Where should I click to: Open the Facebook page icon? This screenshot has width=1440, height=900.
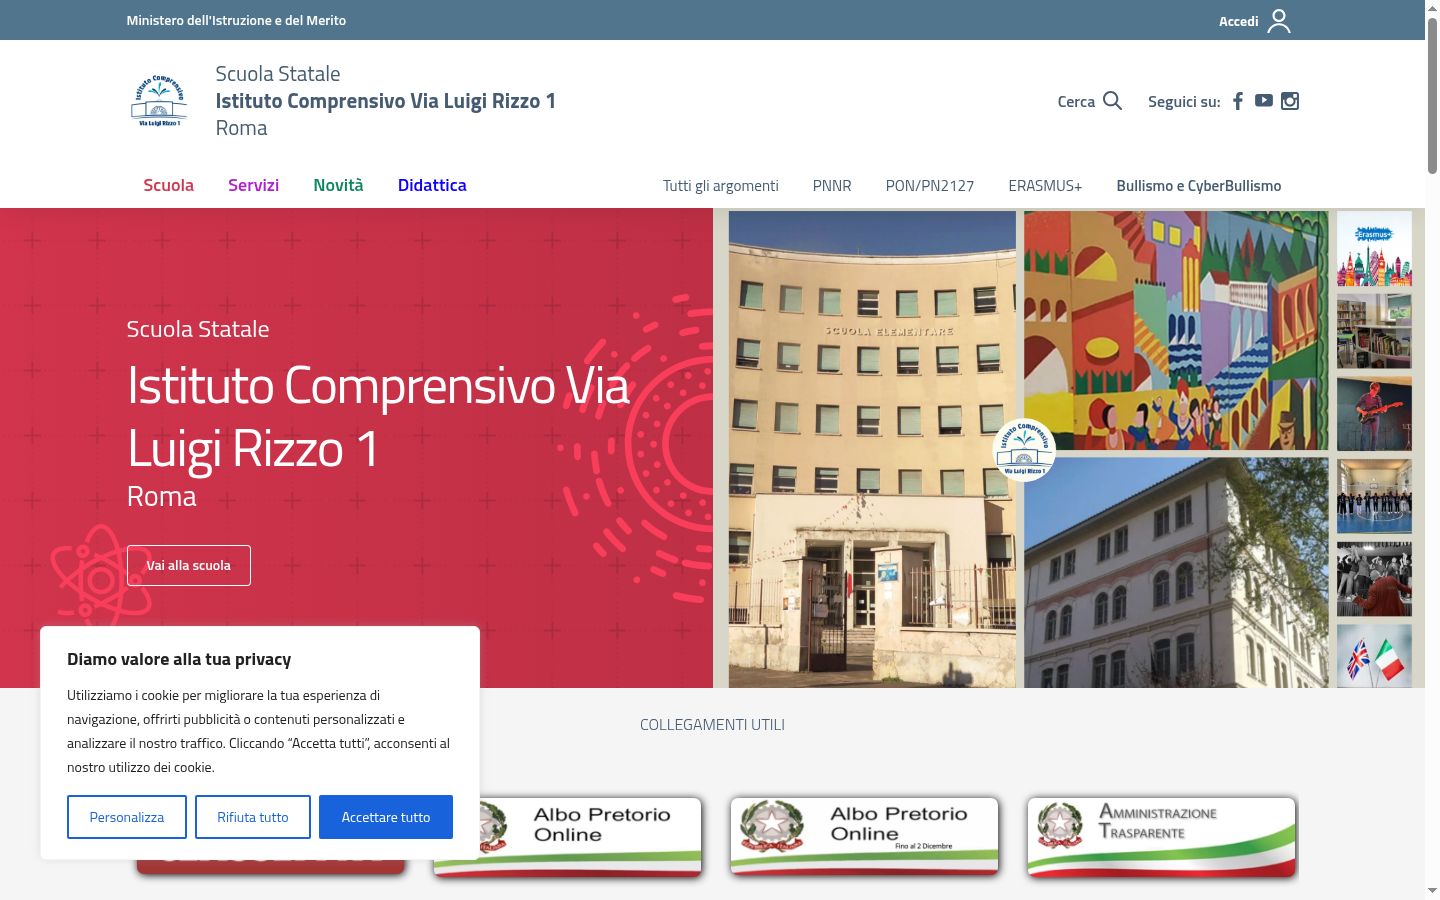[1238, 101]
